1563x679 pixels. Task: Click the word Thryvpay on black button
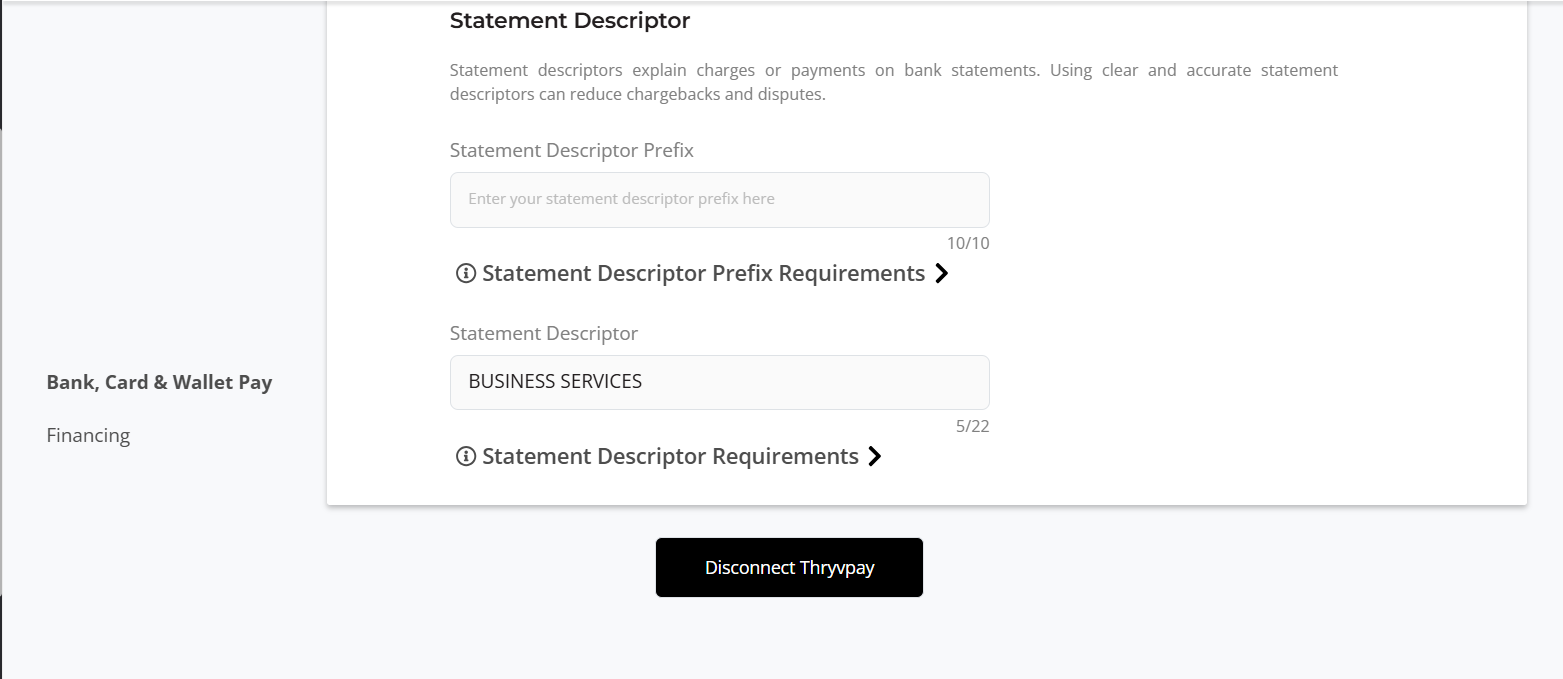coord(837,568)
